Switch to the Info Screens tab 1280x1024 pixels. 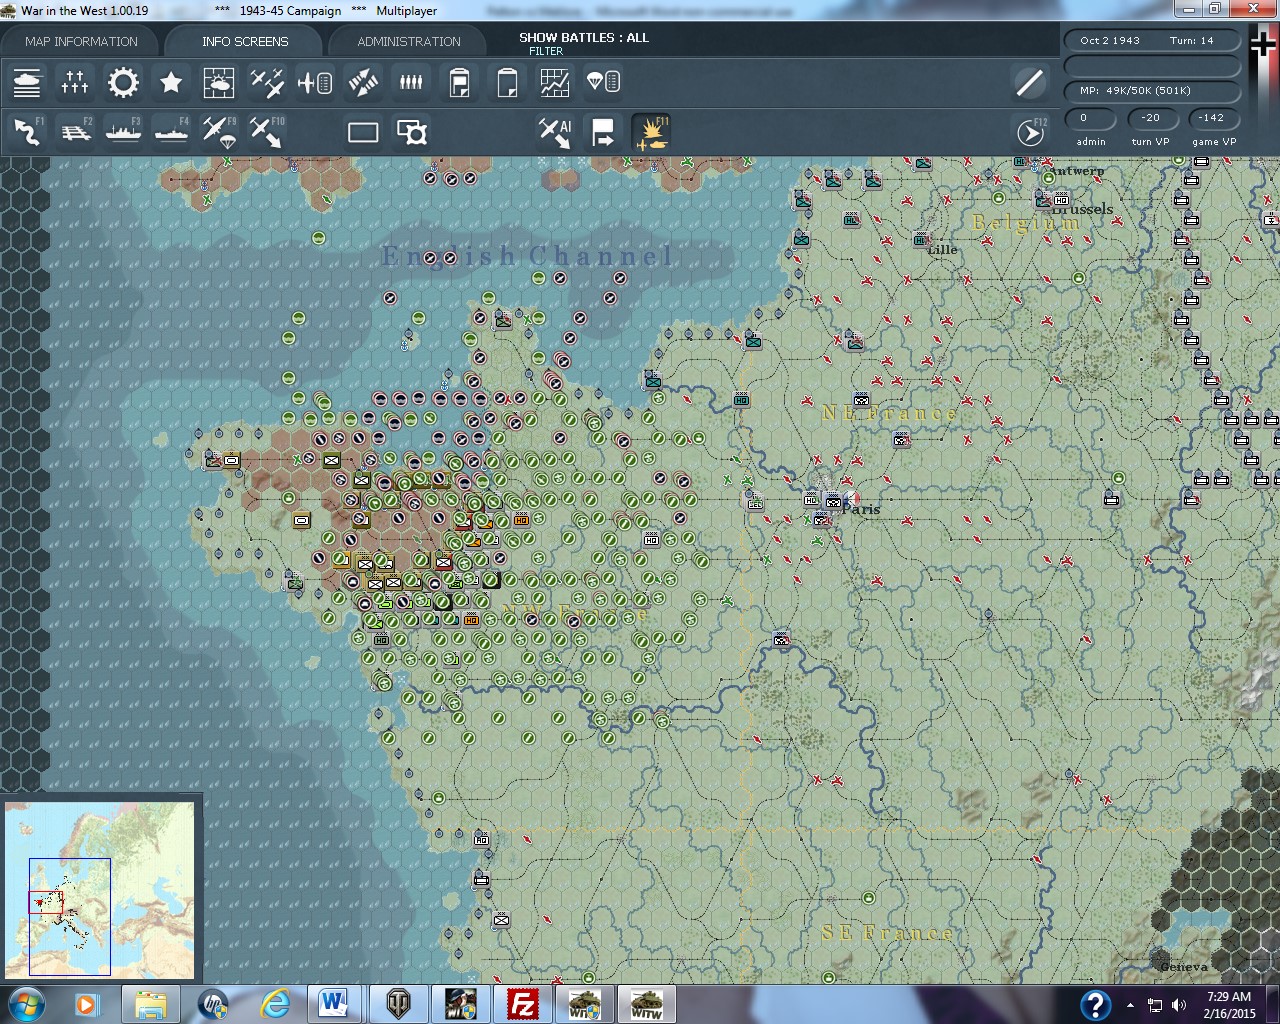[245, 41]
